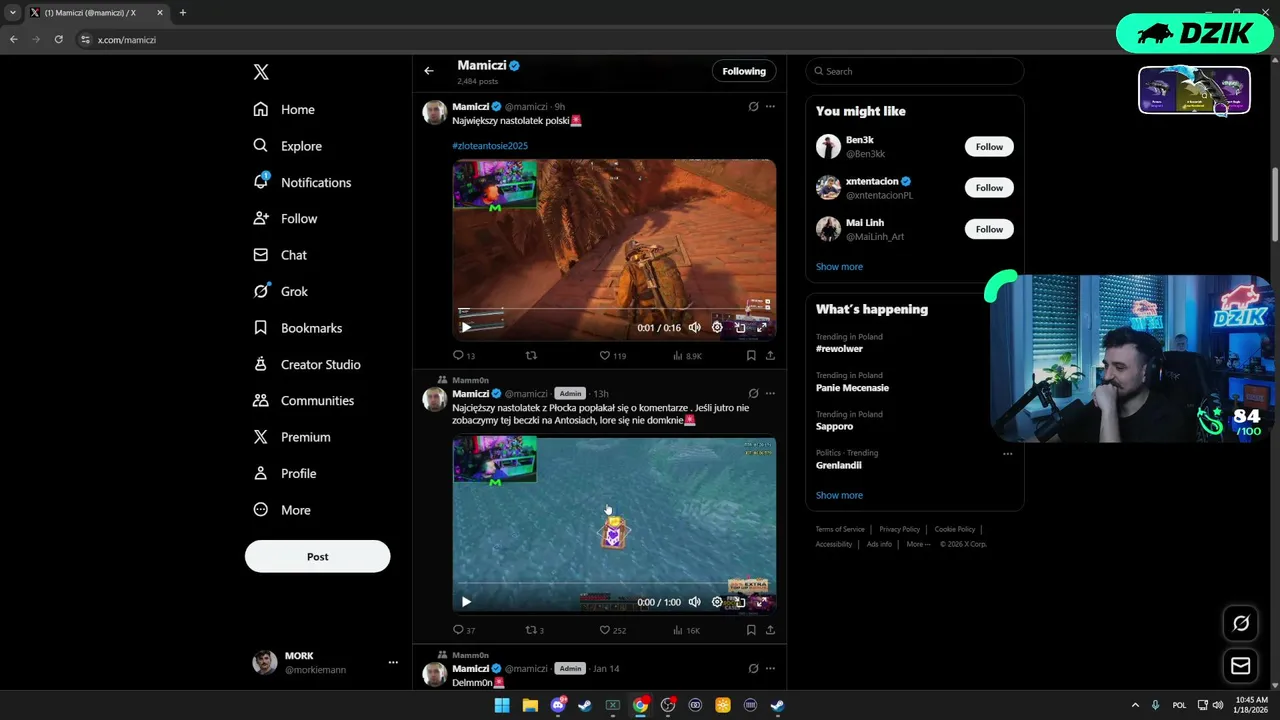Open settings gear on the second video
Image resolution: width=1280 pixels, height=720 pixels.
point(717,602)
